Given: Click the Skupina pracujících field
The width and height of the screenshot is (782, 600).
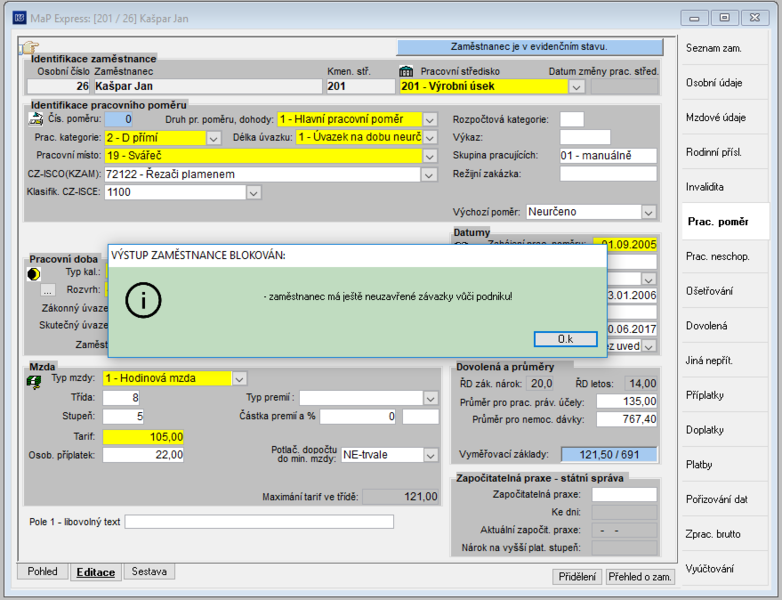Looking at the screenshot, I should 608,156.
